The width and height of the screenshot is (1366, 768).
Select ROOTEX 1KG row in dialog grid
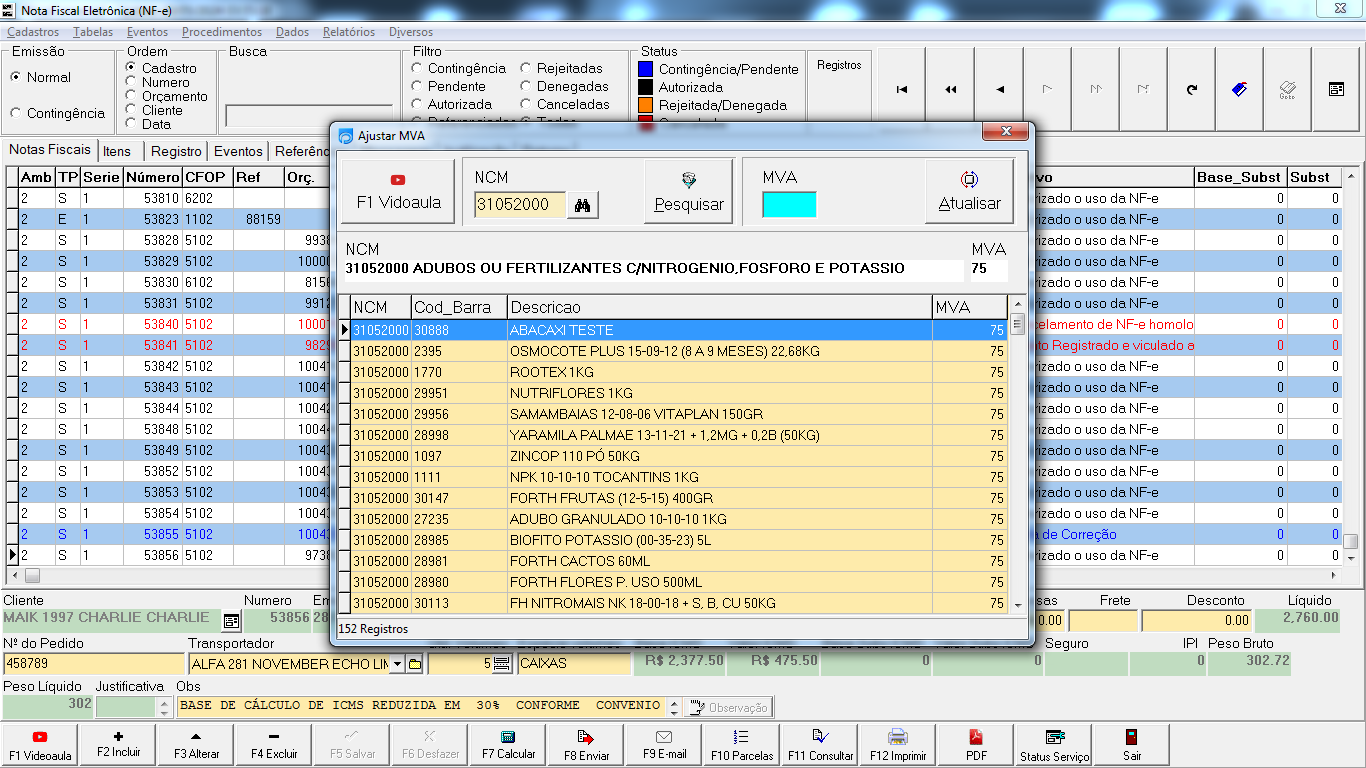coord(678,372)
